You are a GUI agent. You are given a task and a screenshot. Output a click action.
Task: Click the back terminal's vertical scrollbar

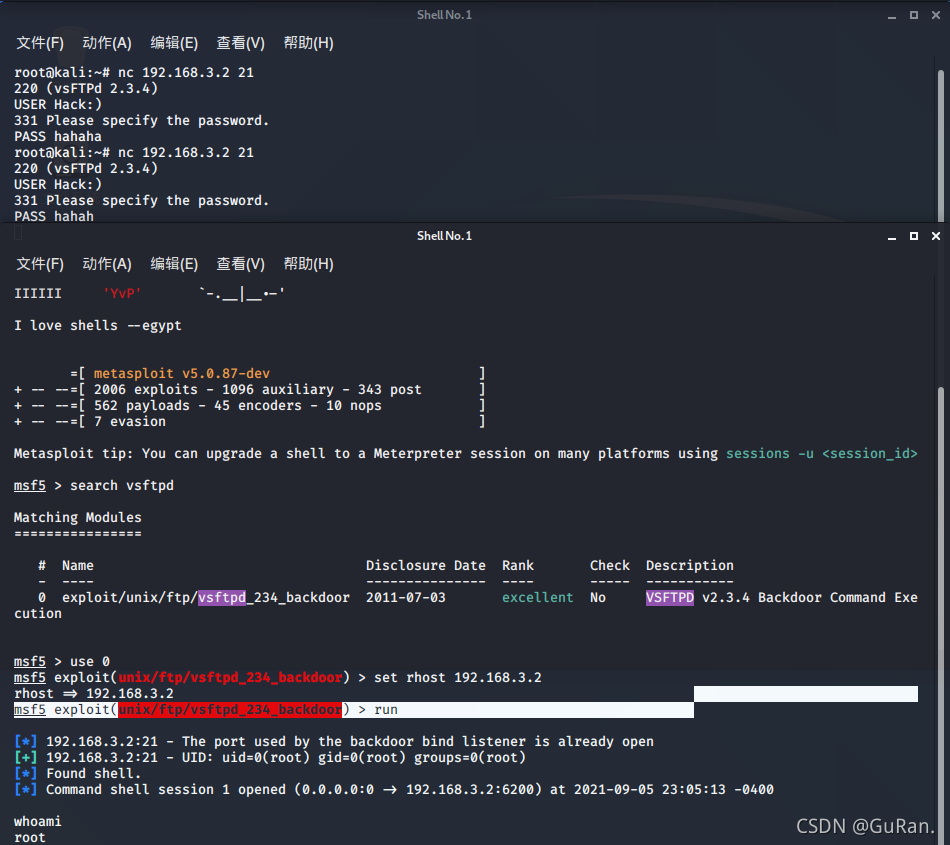pyautogui.click(x=941, y=145)
